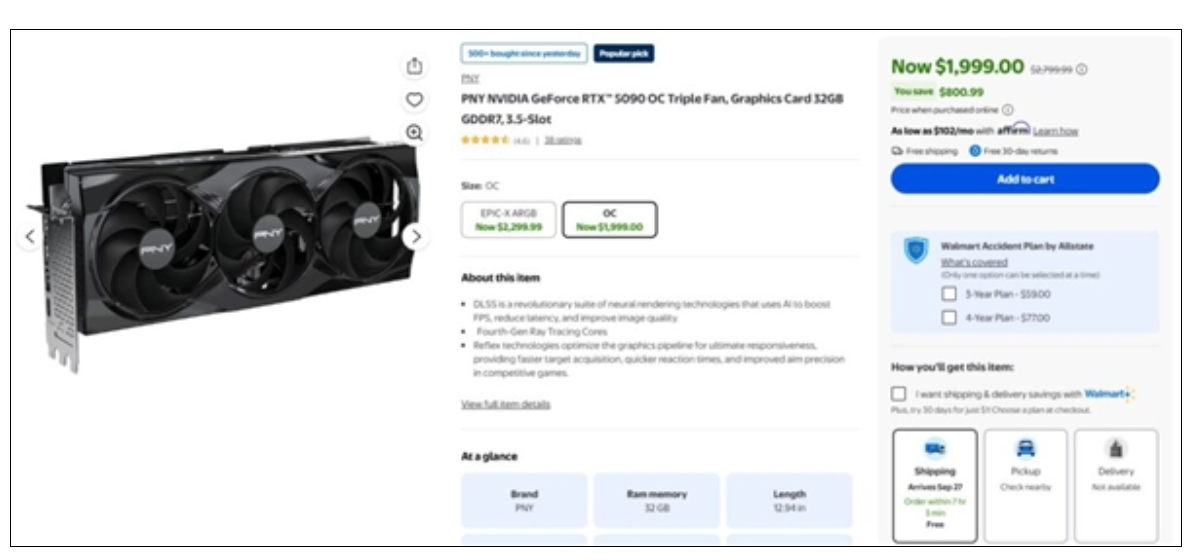Choose the Pickup fulfillment option
The image size is (1194, 560).
click(x=1026, y=485)
